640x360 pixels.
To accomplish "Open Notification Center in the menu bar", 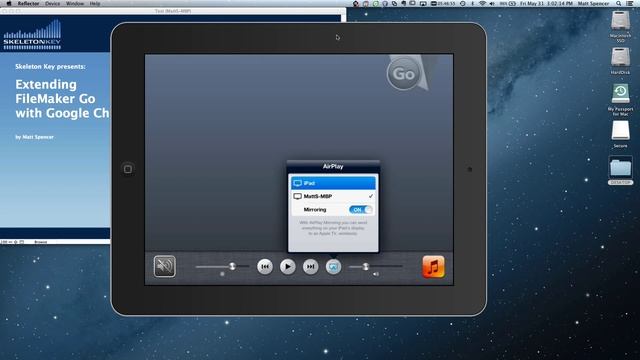I will (630, 3).
